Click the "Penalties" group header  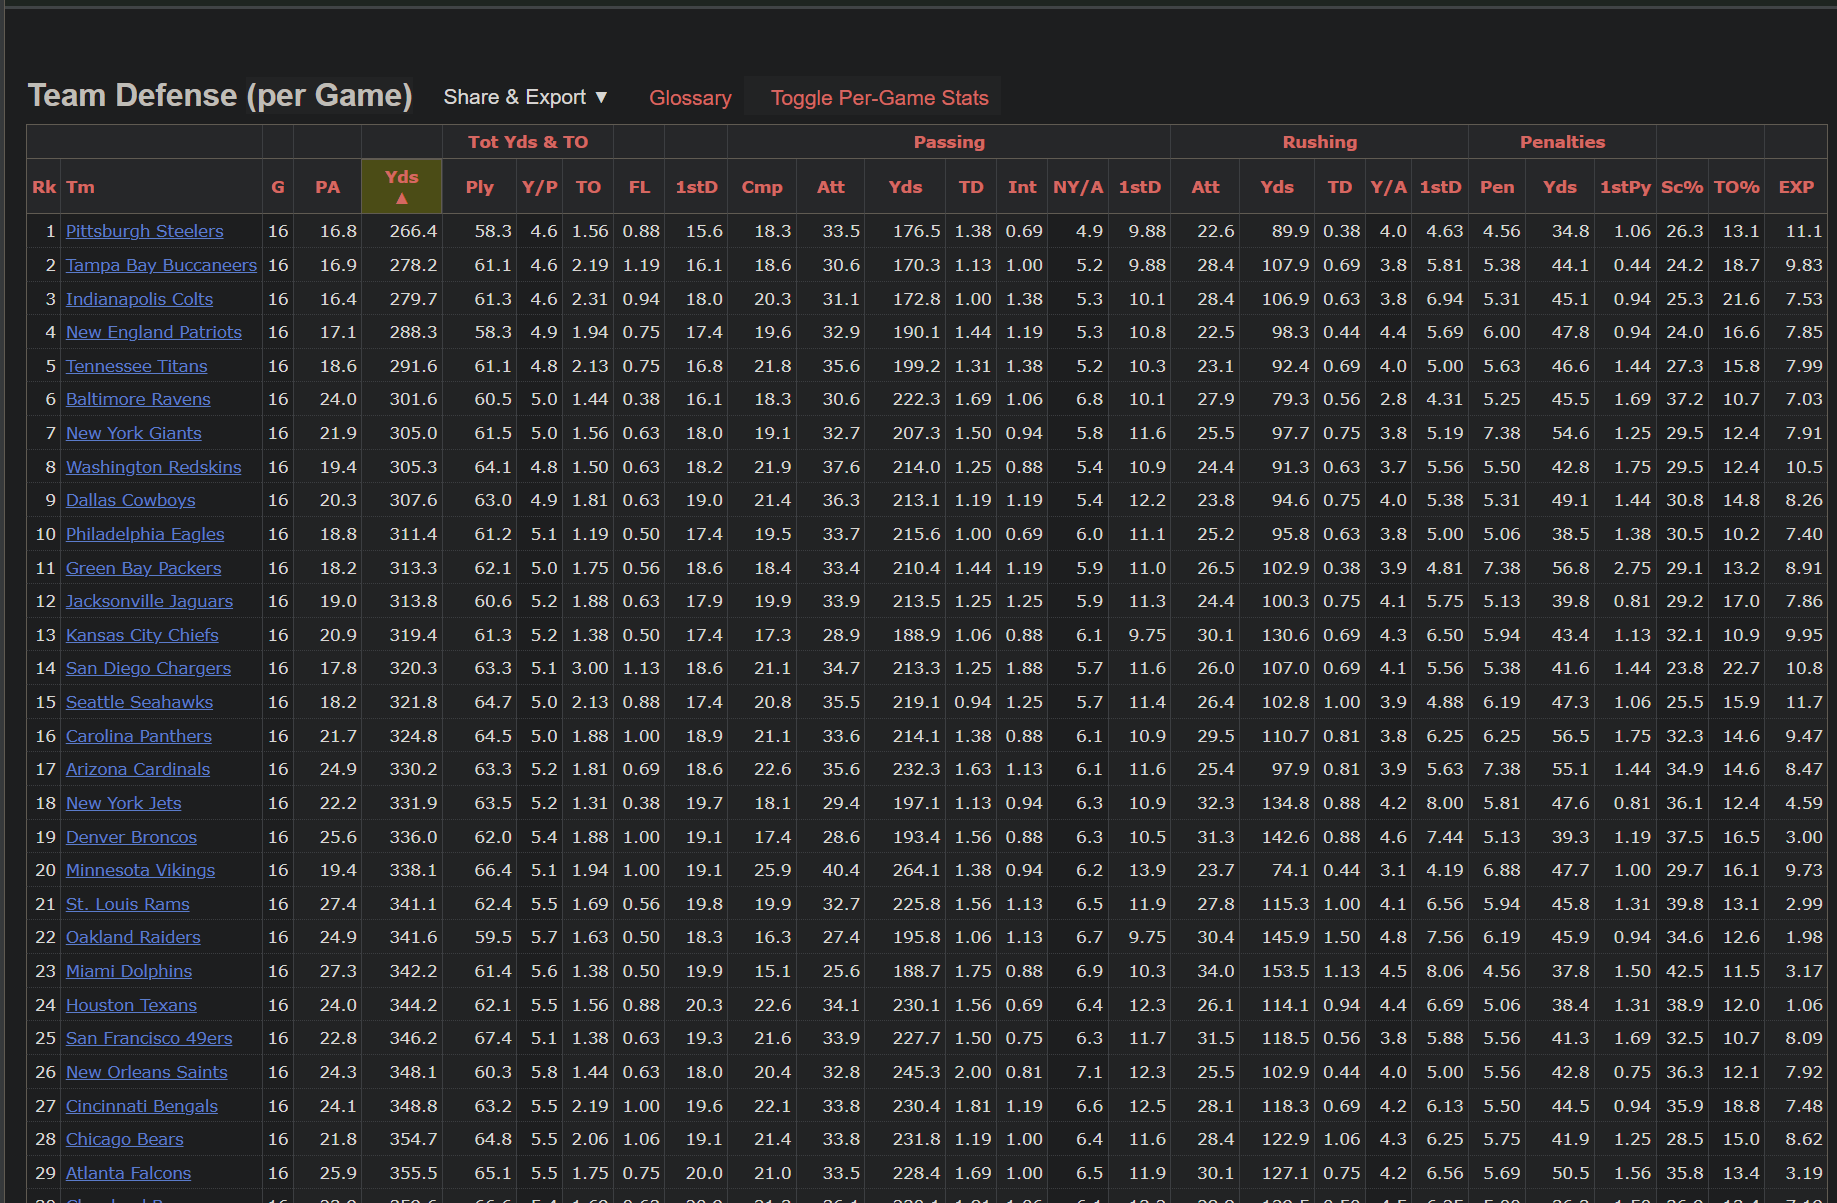coord(1562,142)
